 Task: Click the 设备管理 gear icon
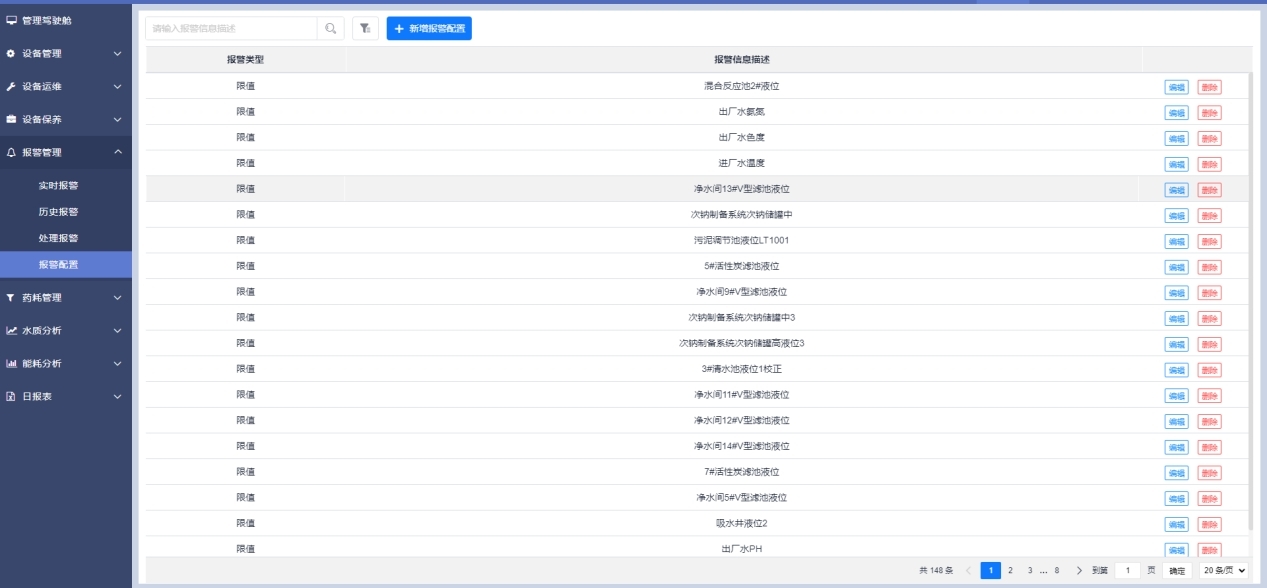pos(11,53)
